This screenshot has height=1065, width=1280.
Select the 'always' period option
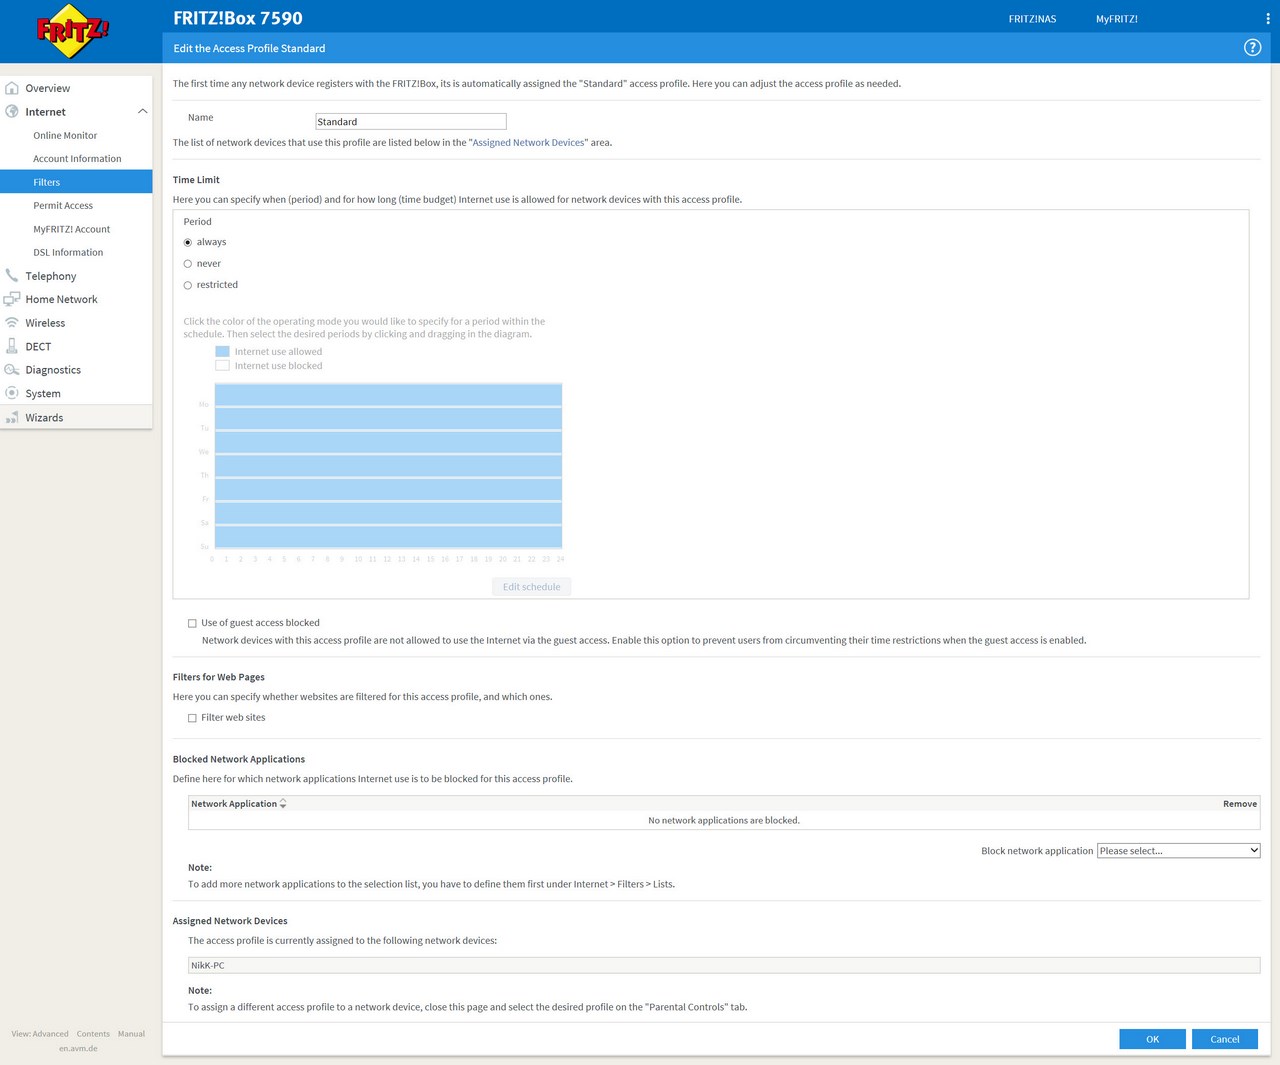[188, 242]
